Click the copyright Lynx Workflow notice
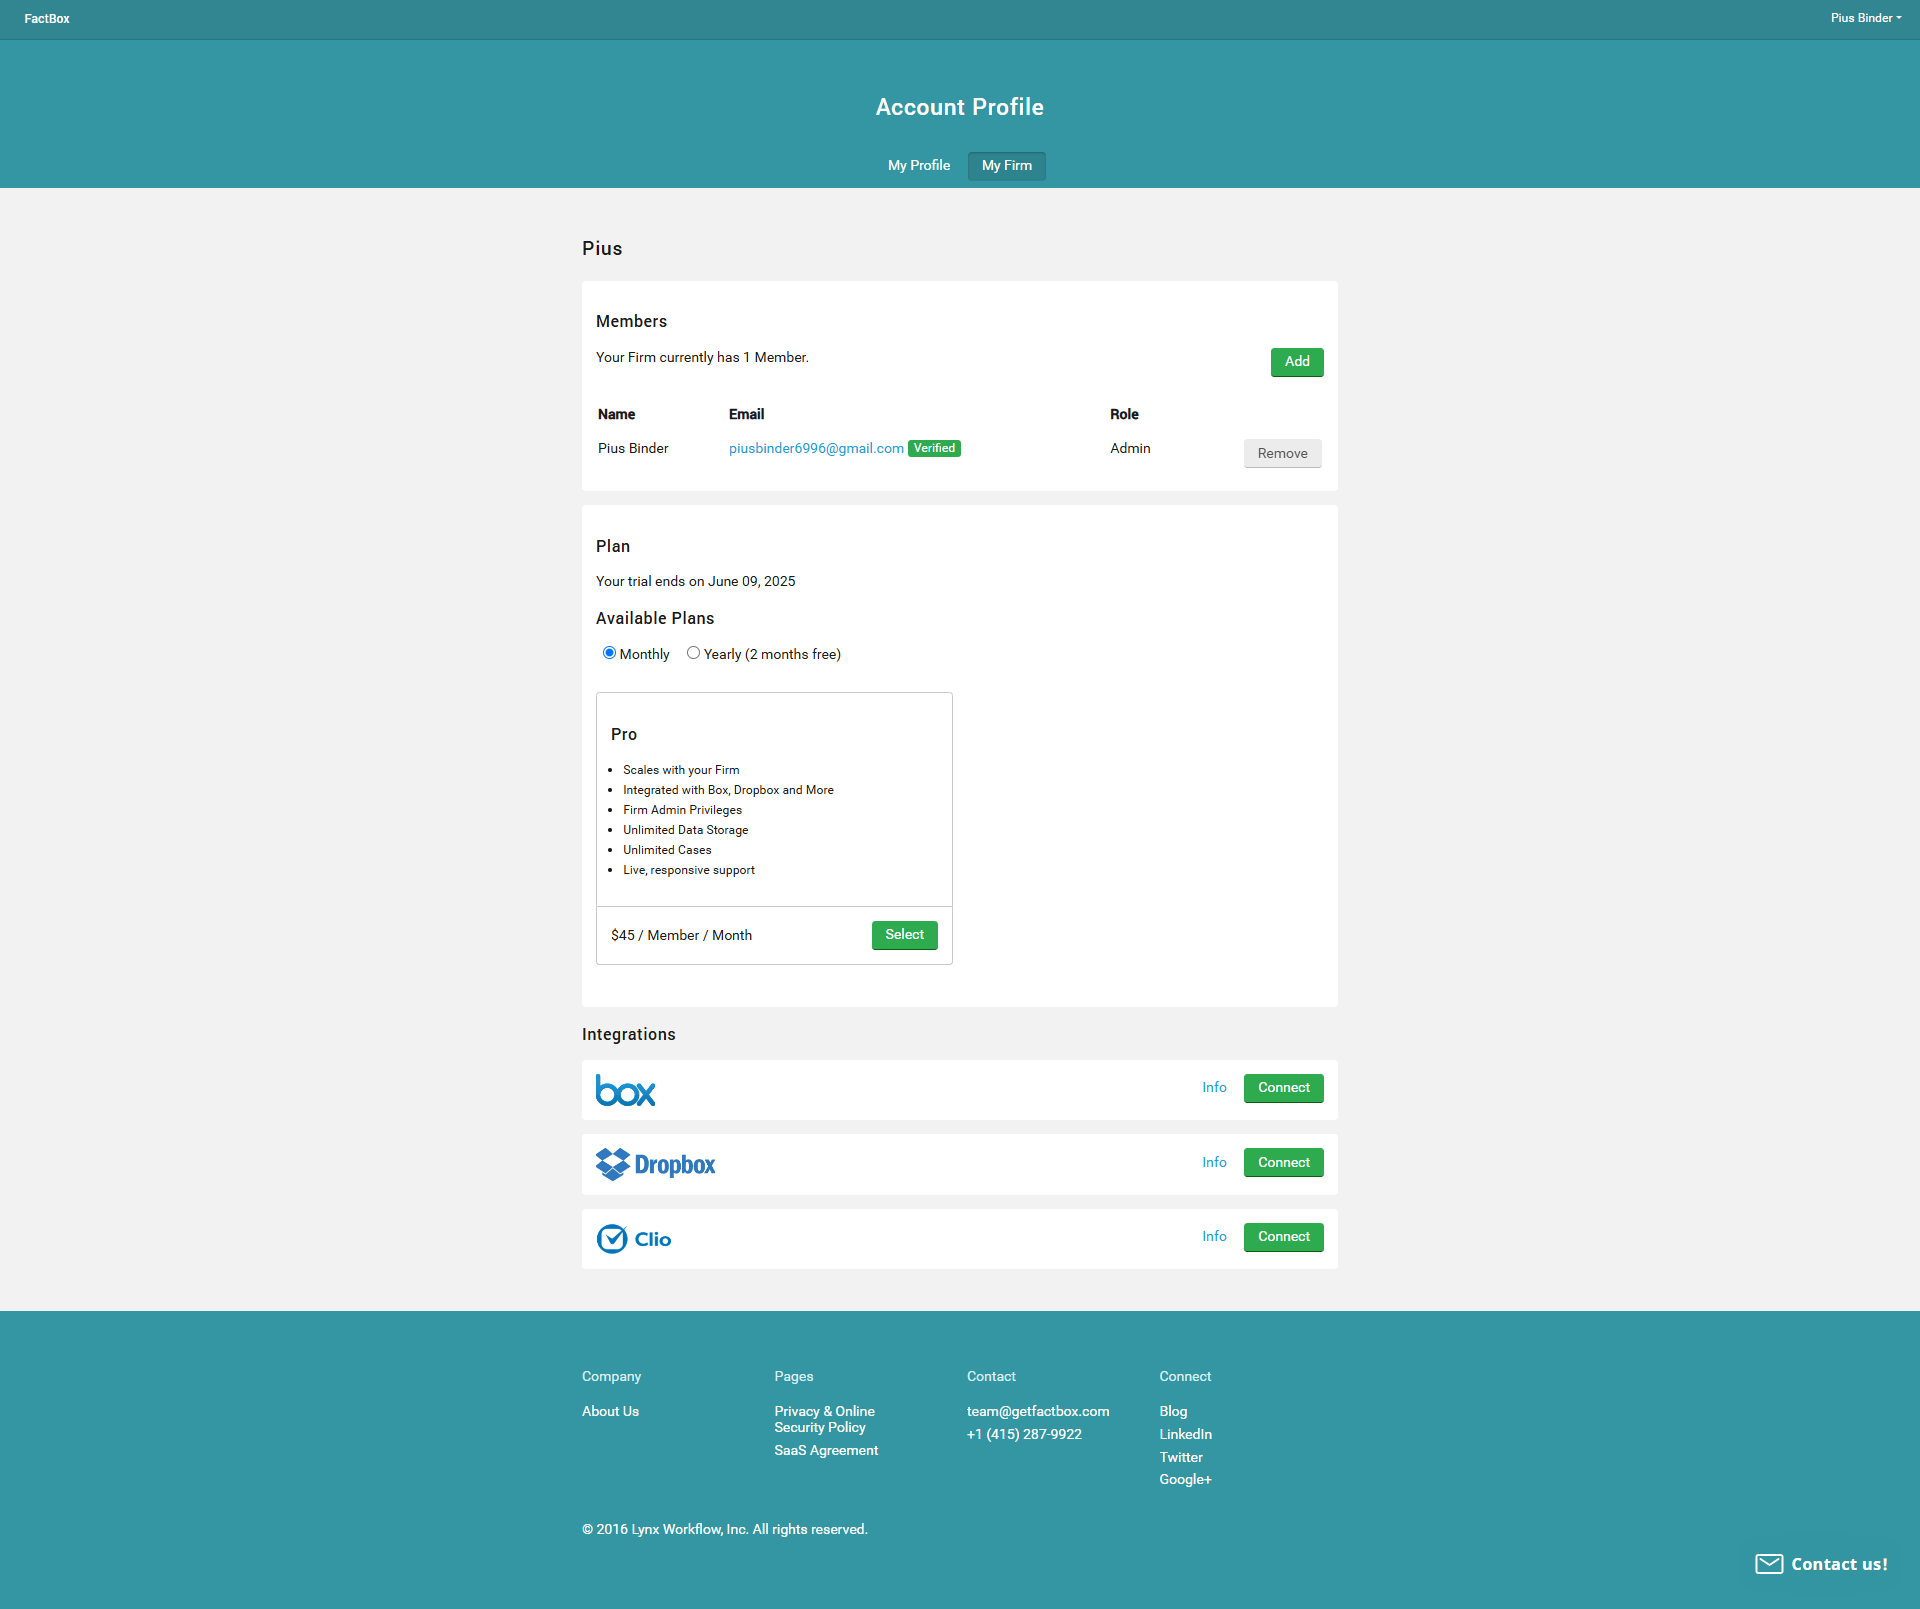1920x1609 pixels. [724, 1529]
